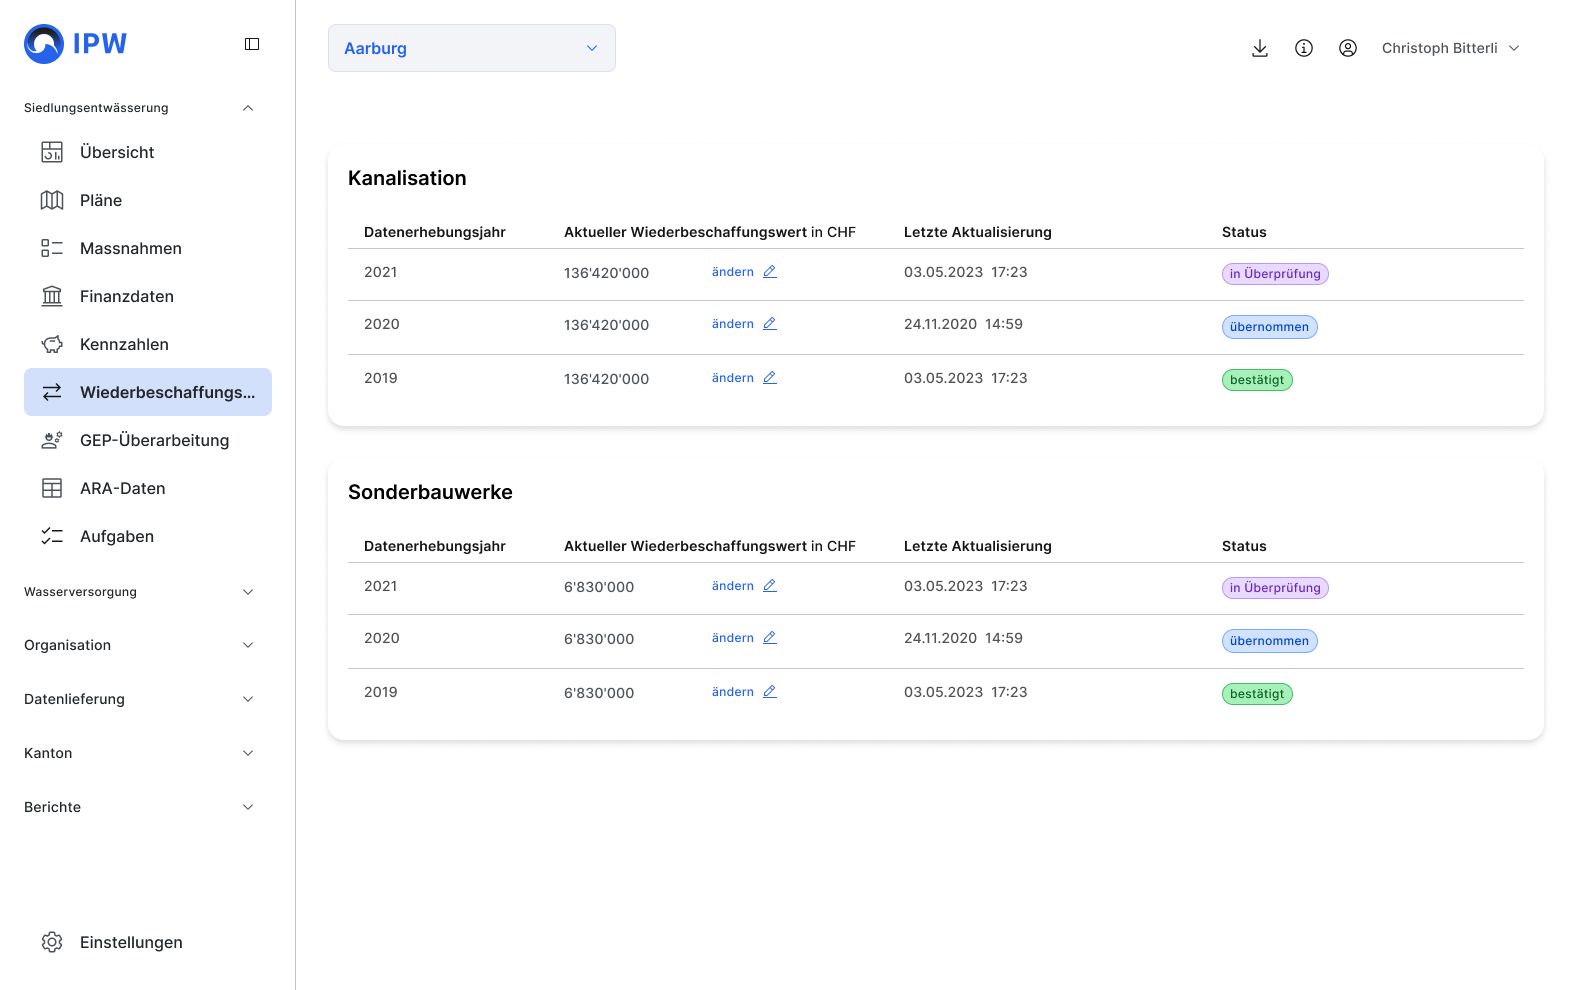The image size is (1584, 990).
Task: Click ändern link for Sonderbauwerke 2021
Action: click(733, 586)
